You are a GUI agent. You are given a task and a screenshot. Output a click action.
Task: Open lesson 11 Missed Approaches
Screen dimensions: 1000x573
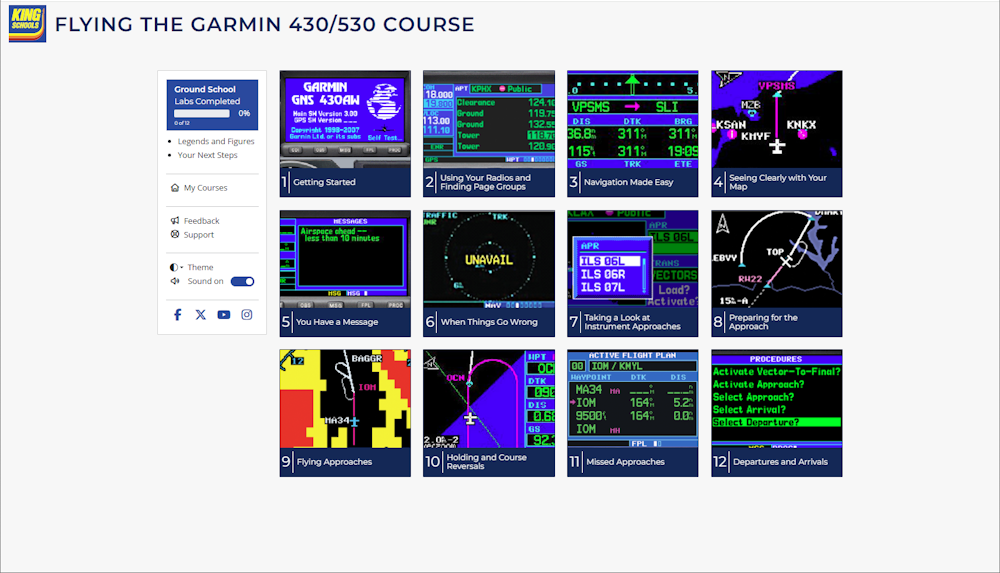tap(633, 413)
